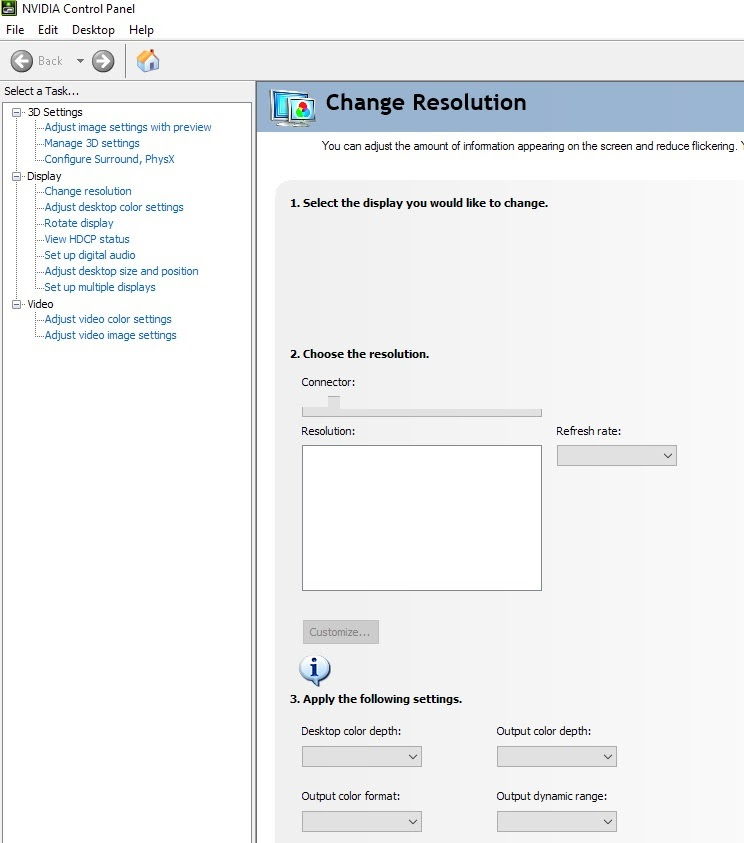The height and width of the screenshot is (843, 744).
Task: Click the Change Resolution monitor icon
Action: pyautogui.click(x=292, y=108)
